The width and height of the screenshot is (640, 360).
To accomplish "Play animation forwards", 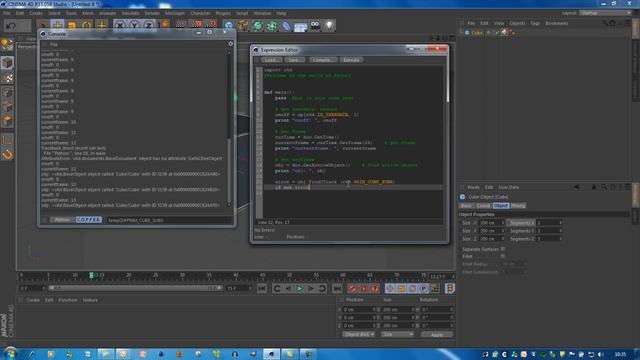I will coord(300,289).
